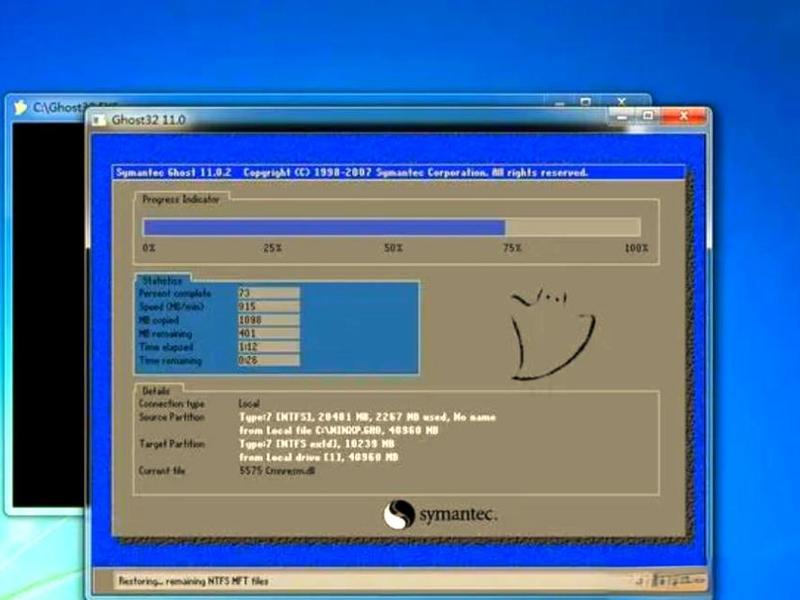Click the current file name starting with 5575
Viewport: 800px width, 600px height.
coord(277,470)
